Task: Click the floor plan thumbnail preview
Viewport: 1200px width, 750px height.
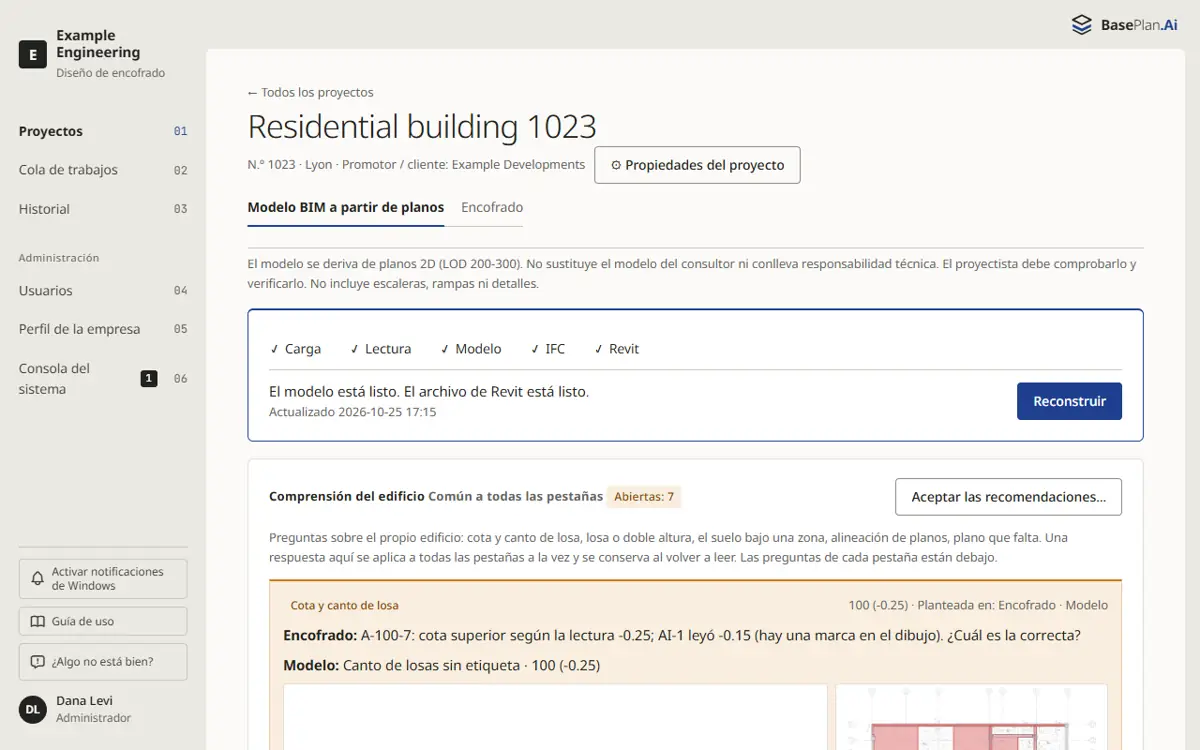Action: (972, 717)
